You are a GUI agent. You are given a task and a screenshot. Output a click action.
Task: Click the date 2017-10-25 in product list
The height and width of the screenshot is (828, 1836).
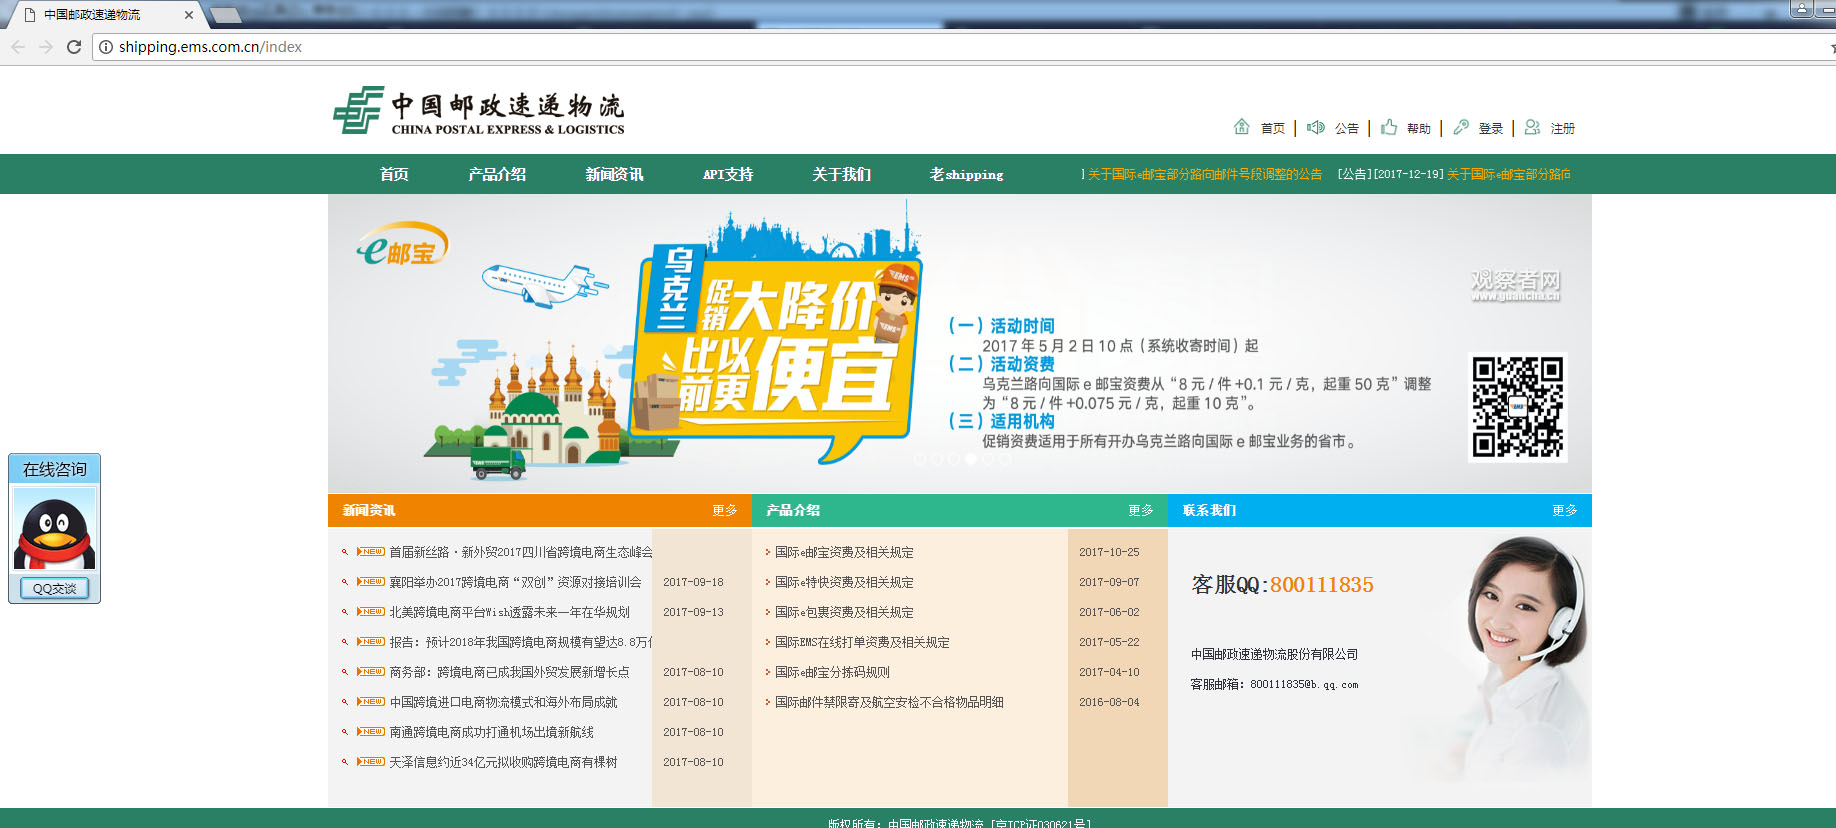click(x=1109, y=552)
